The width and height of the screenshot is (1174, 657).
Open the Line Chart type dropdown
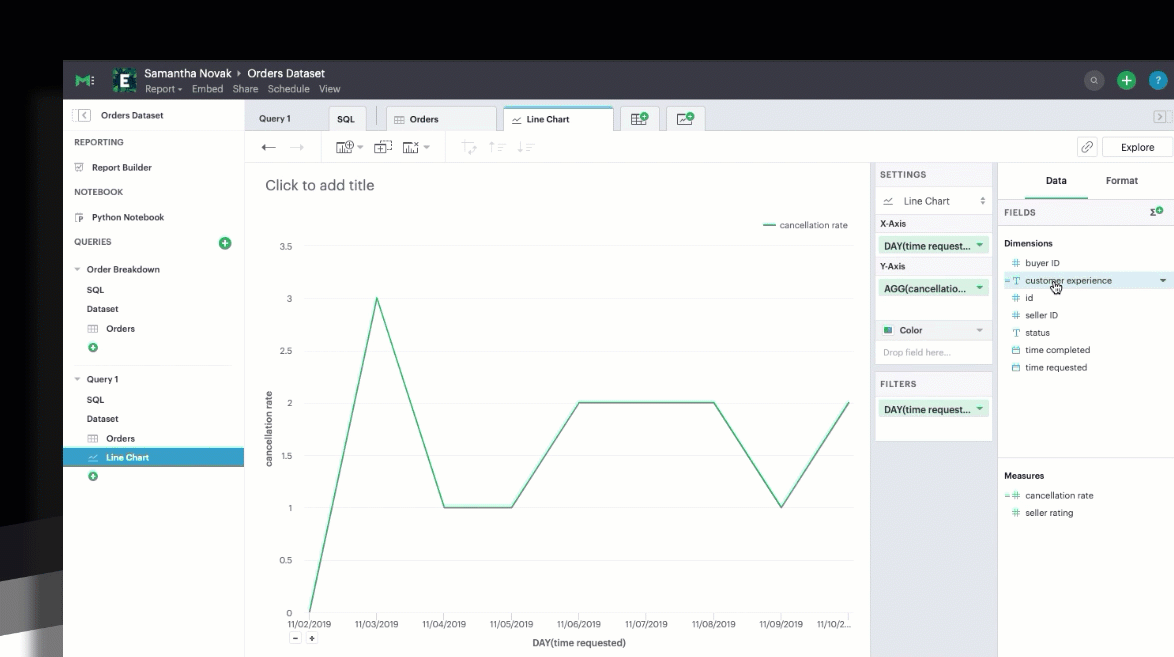[933, 201]
